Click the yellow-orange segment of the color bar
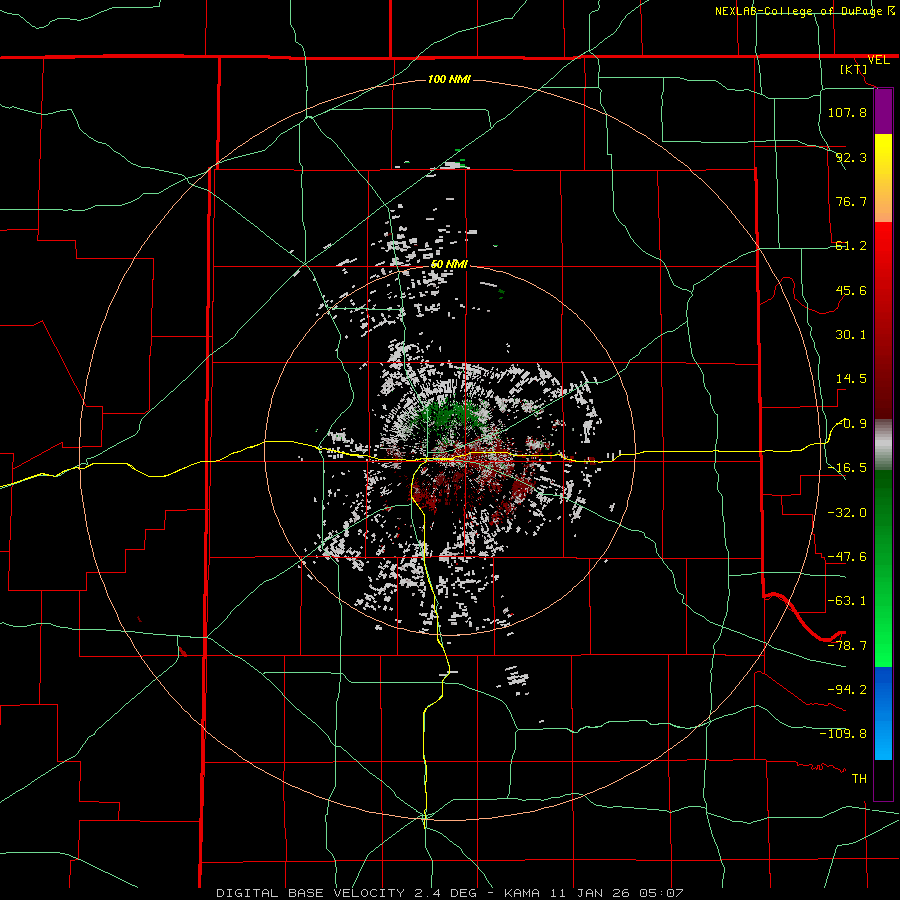900x900 pixels. 883,179
